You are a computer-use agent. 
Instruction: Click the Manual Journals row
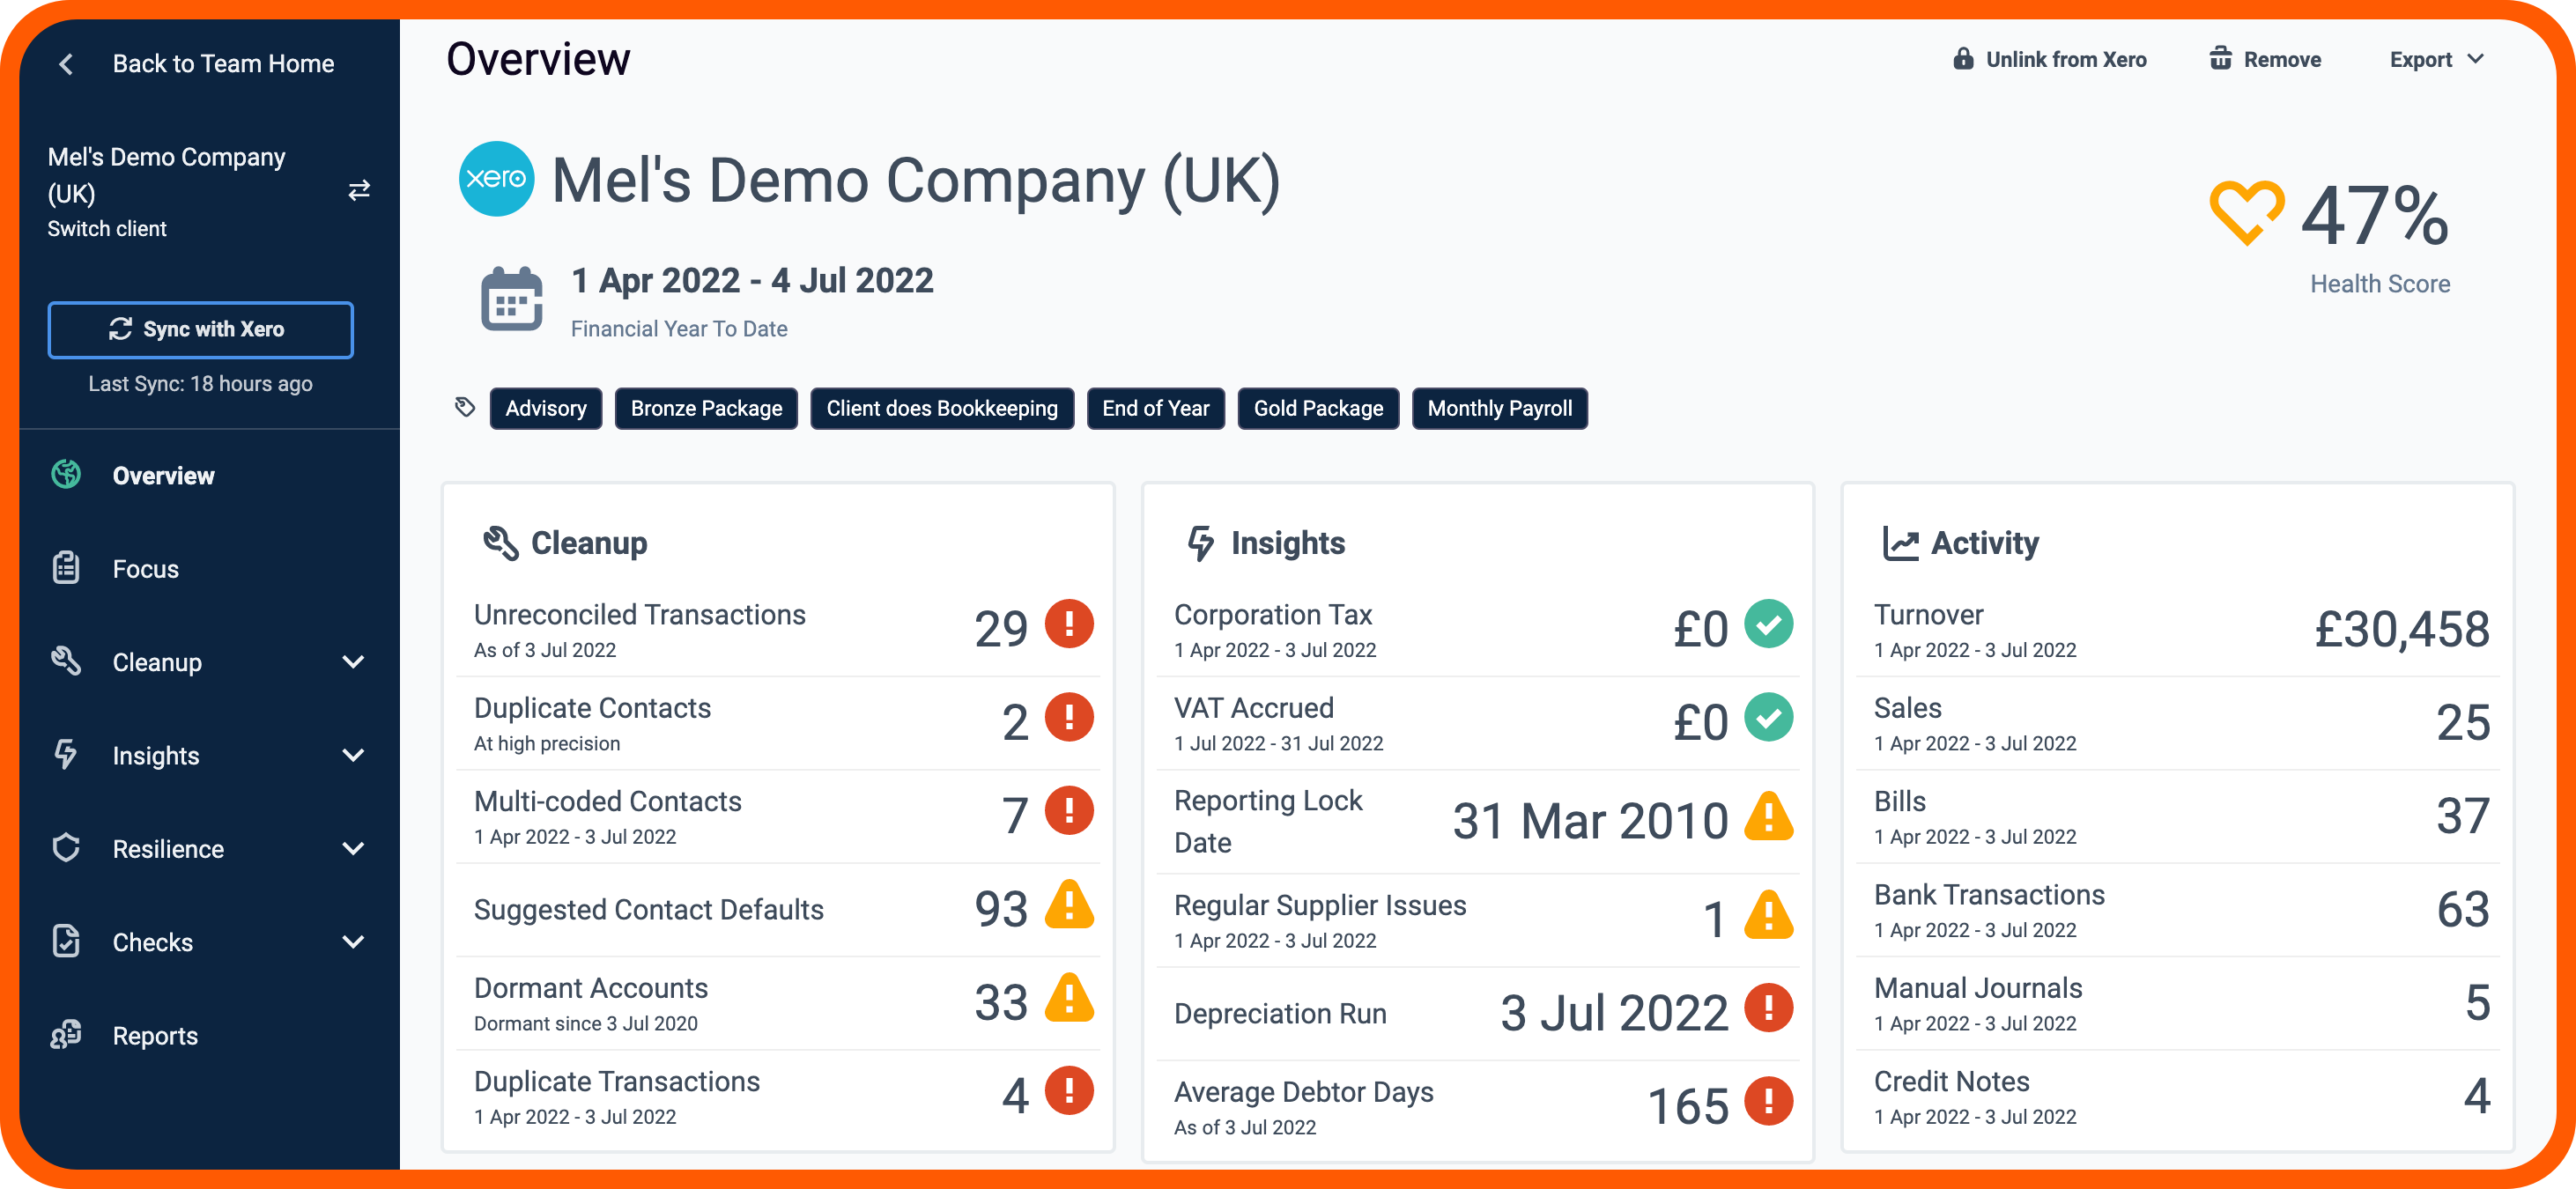click(2178, 1003)
